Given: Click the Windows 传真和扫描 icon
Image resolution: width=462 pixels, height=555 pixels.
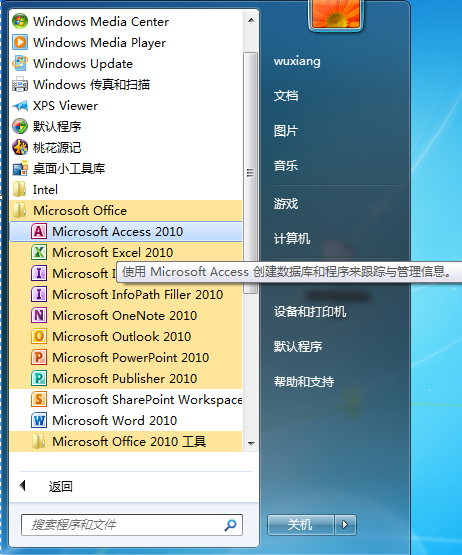Looking at the screenshot, I should tap(20, 85).
